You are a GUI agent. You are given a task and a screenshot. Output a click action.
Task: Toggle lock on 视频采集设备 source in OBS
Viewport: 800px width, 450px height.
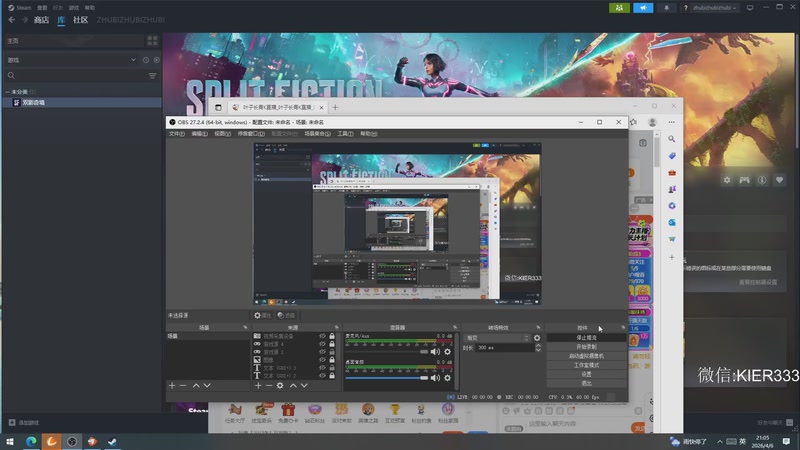coord(332,336)
